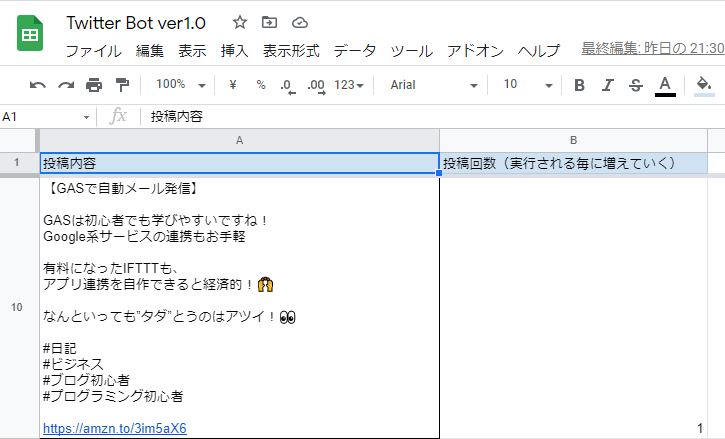Click the Twitter Bot ver1.0 title

136,23
